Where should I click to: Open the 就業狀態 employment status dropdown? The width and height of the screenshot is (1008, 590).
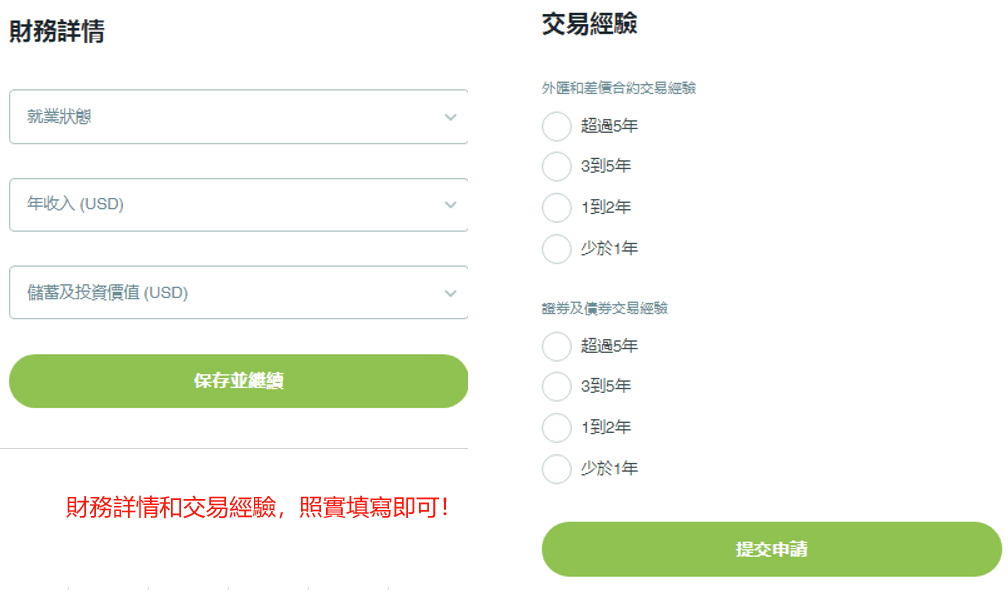[238, 116]
